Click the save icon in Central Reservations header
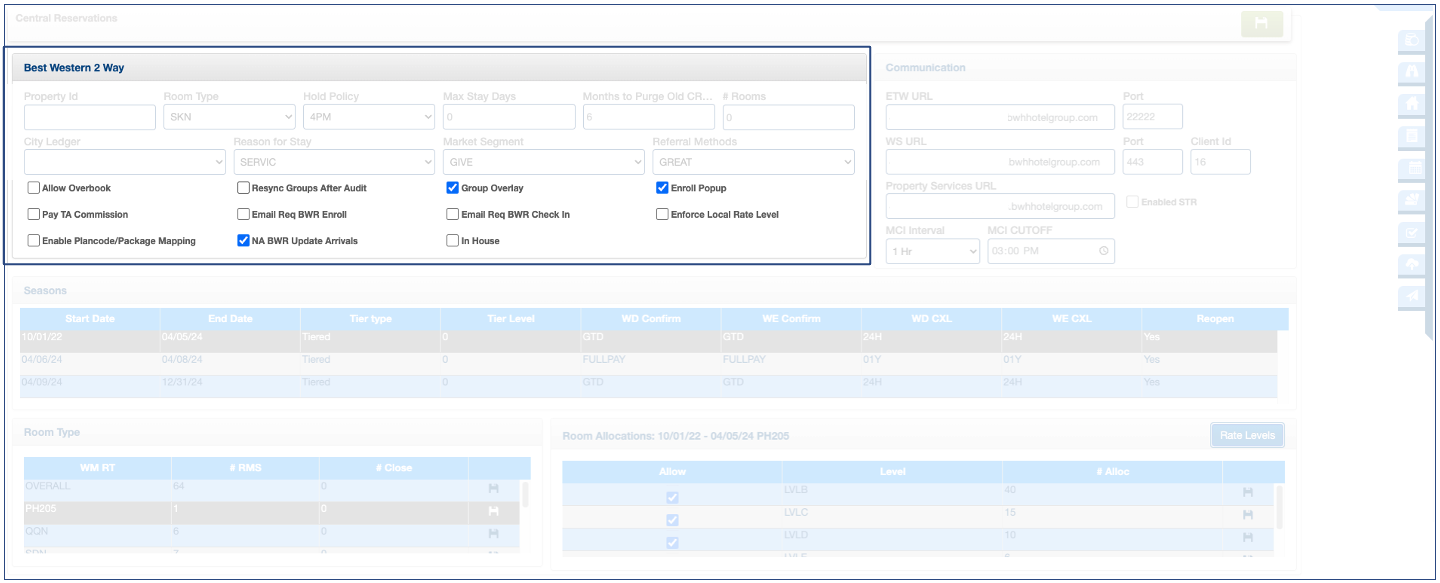1440x583 pixels. point(1261,24)
